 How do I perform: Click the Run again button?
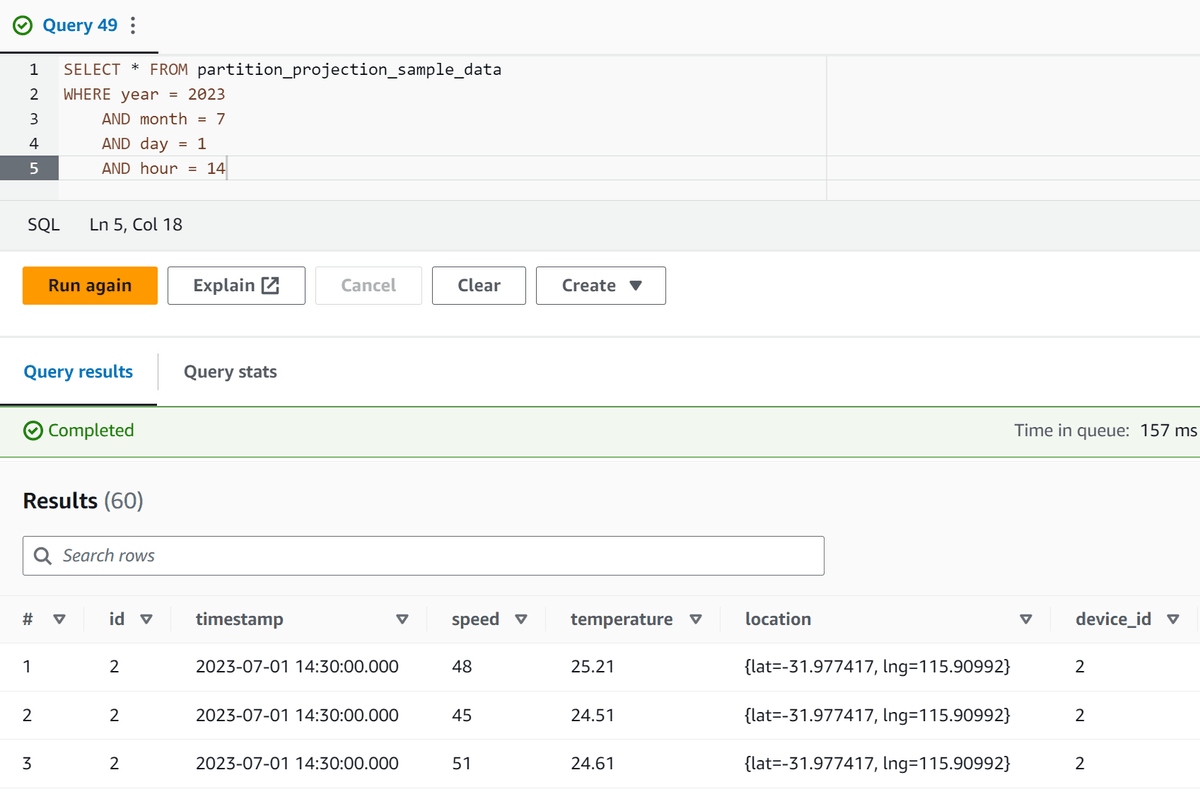(89, 285)
